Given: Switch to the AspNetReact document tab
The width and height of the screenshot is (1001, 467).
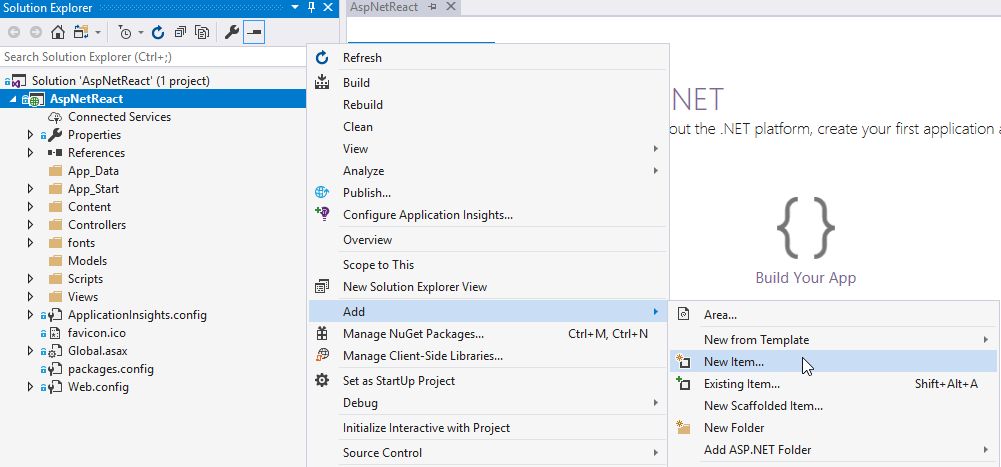Looking at the screenshot, I should [387, 7].
